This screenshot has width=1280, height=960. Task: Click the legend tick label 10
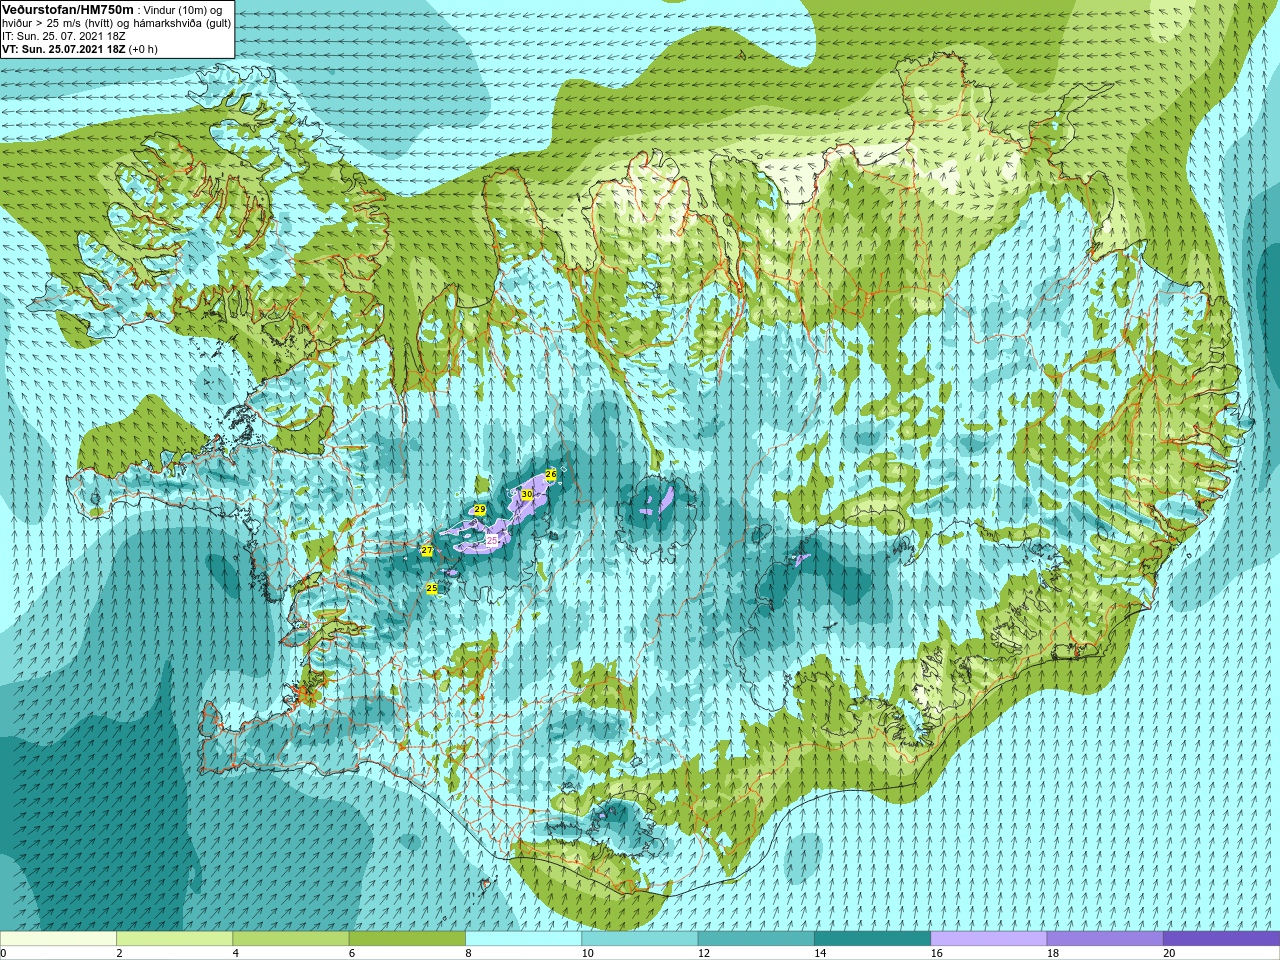click(x=587, y=953)
